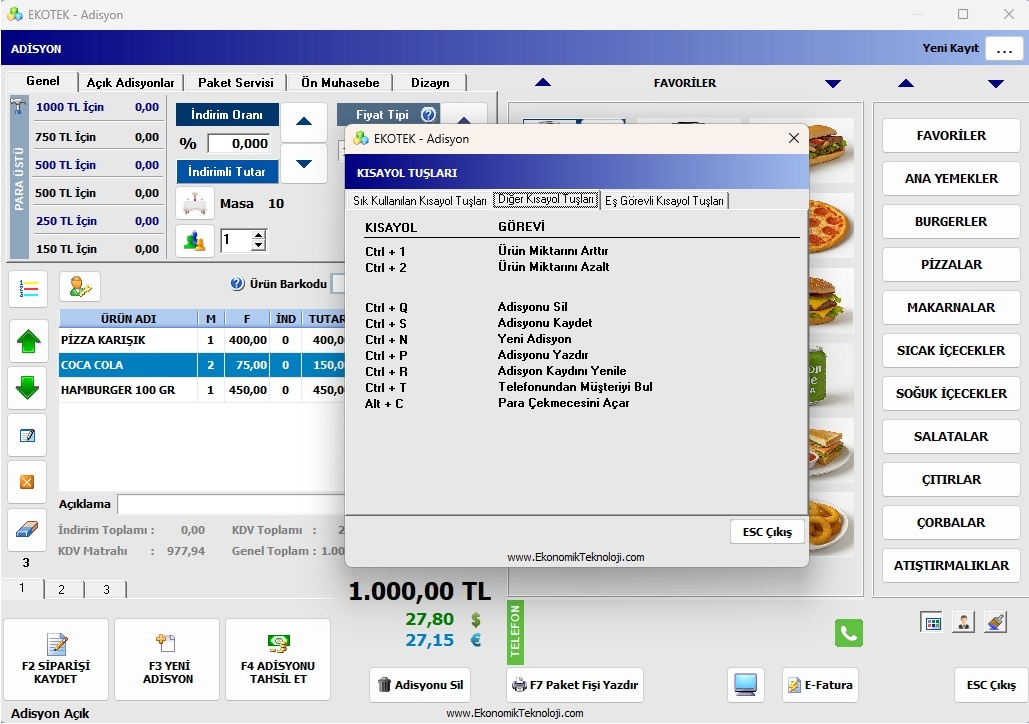The height and width of the screenshot is (724, 1029).
Task: Click the F2 Siparişi Kaydet button
Action: (56, 660)
